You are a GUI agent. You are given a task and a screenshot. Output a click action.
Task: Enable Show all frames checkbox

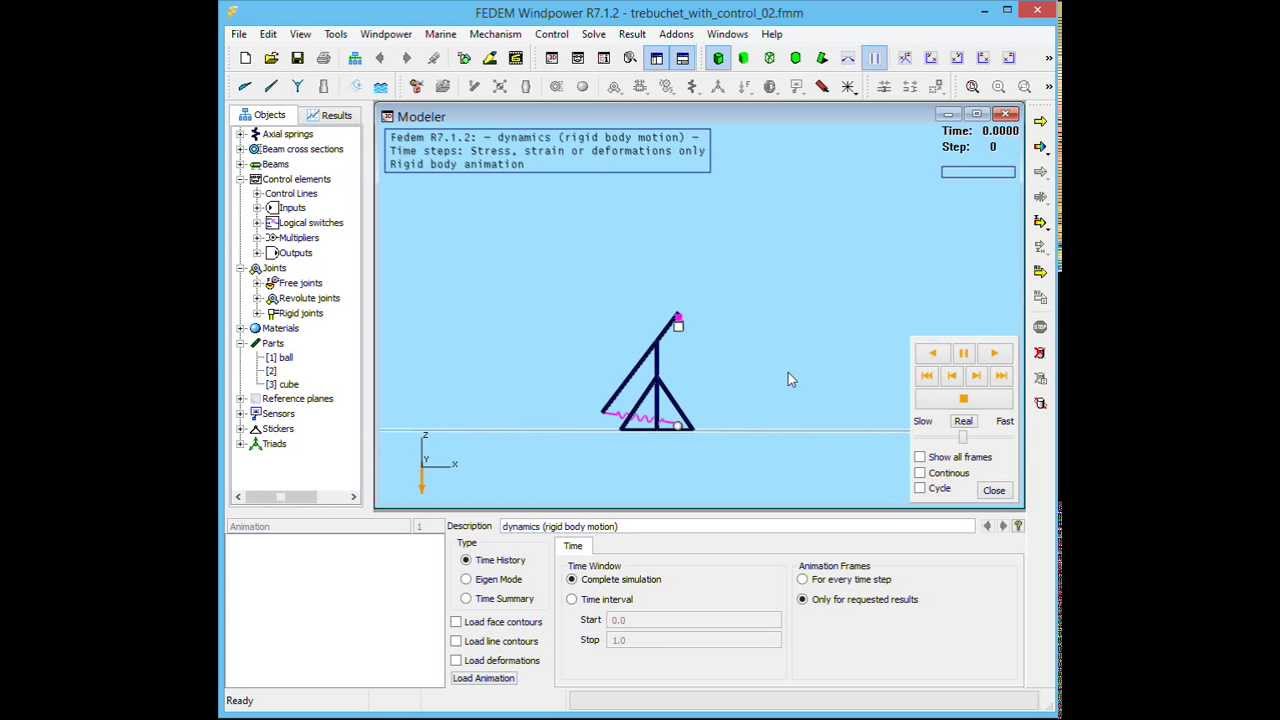[920, 457]
